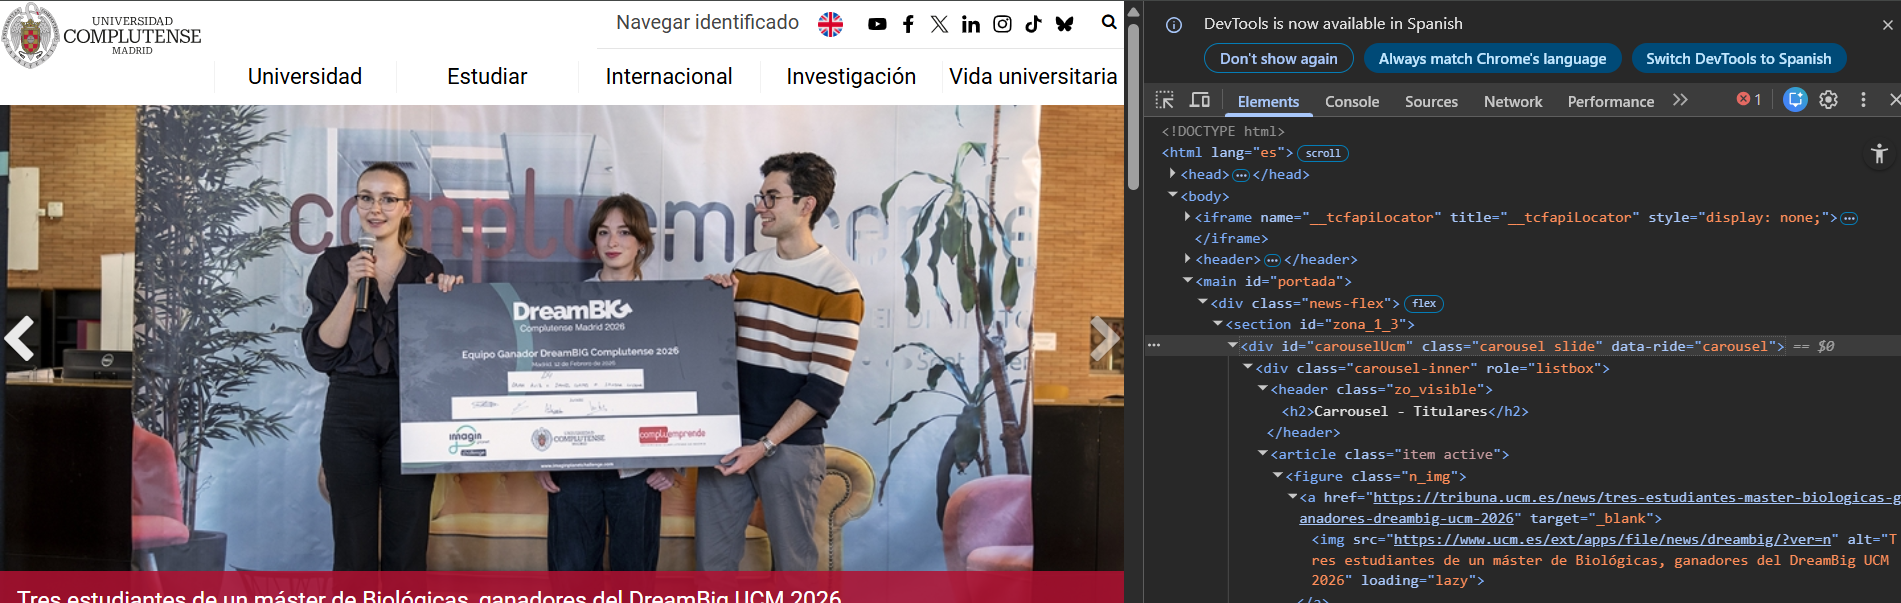Click the Bluesky butterfly icon
The width and height of the screenshot is (1901, 603).
1064,24
